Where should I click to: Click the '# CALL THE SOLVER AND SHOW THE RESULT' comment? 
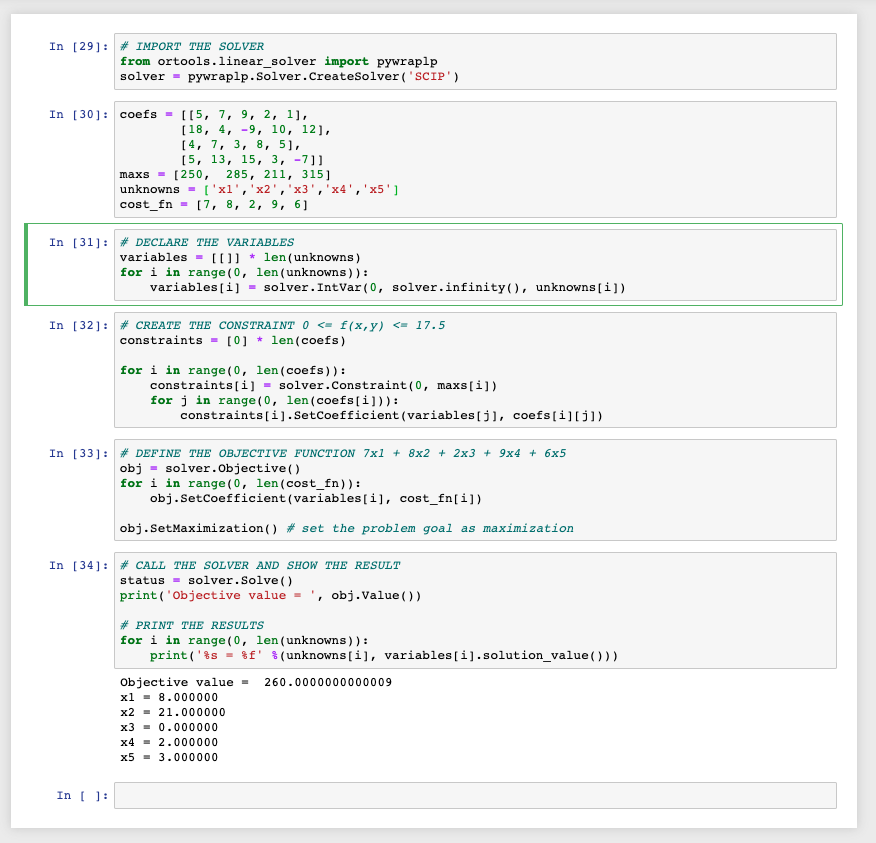260,565
